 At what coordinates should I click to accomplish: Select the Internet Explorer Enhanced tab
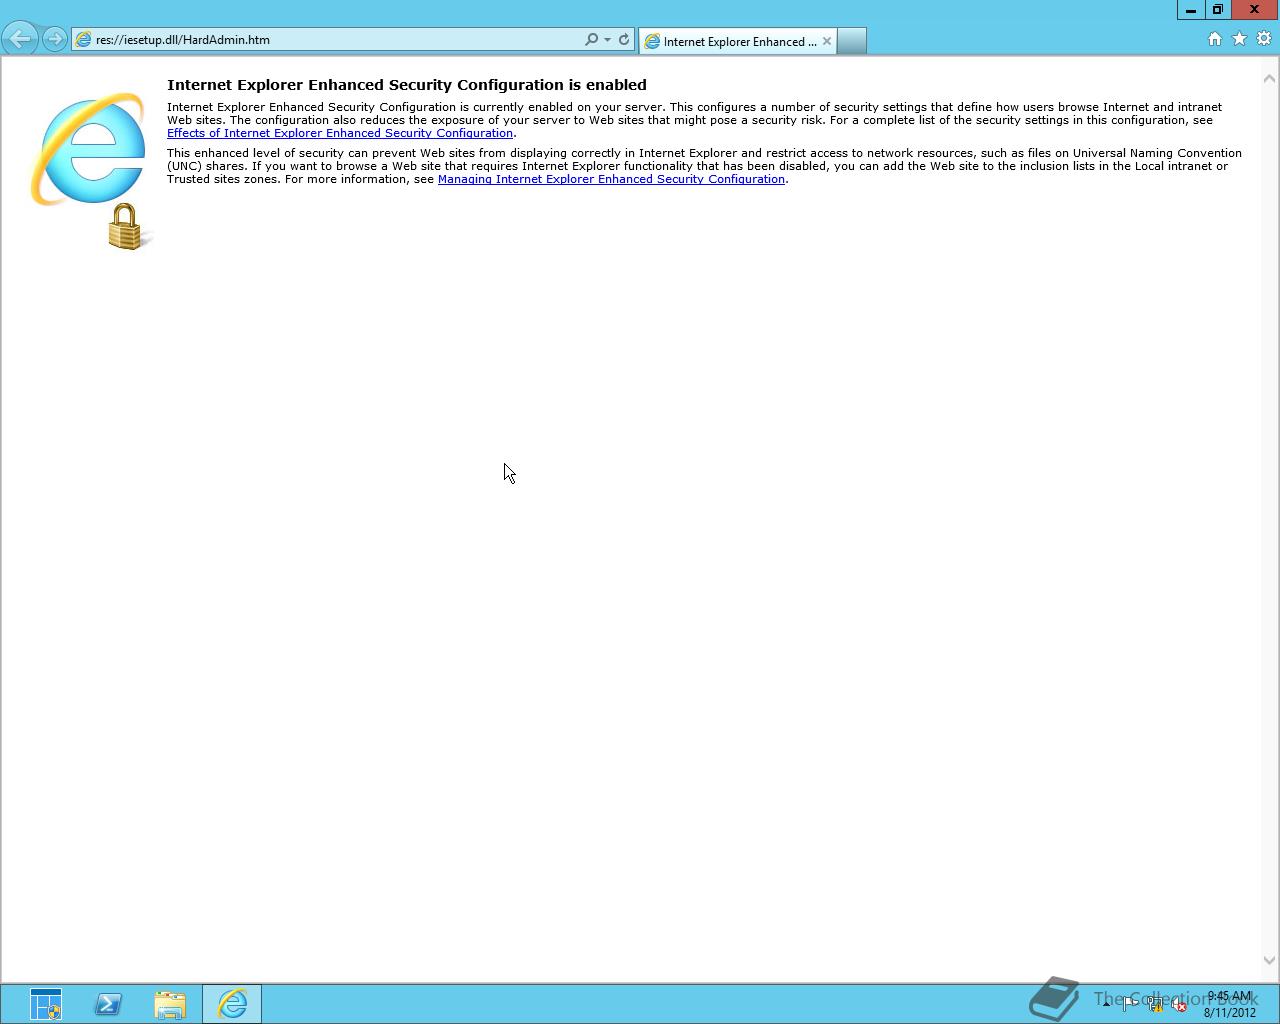click(737, 41)
